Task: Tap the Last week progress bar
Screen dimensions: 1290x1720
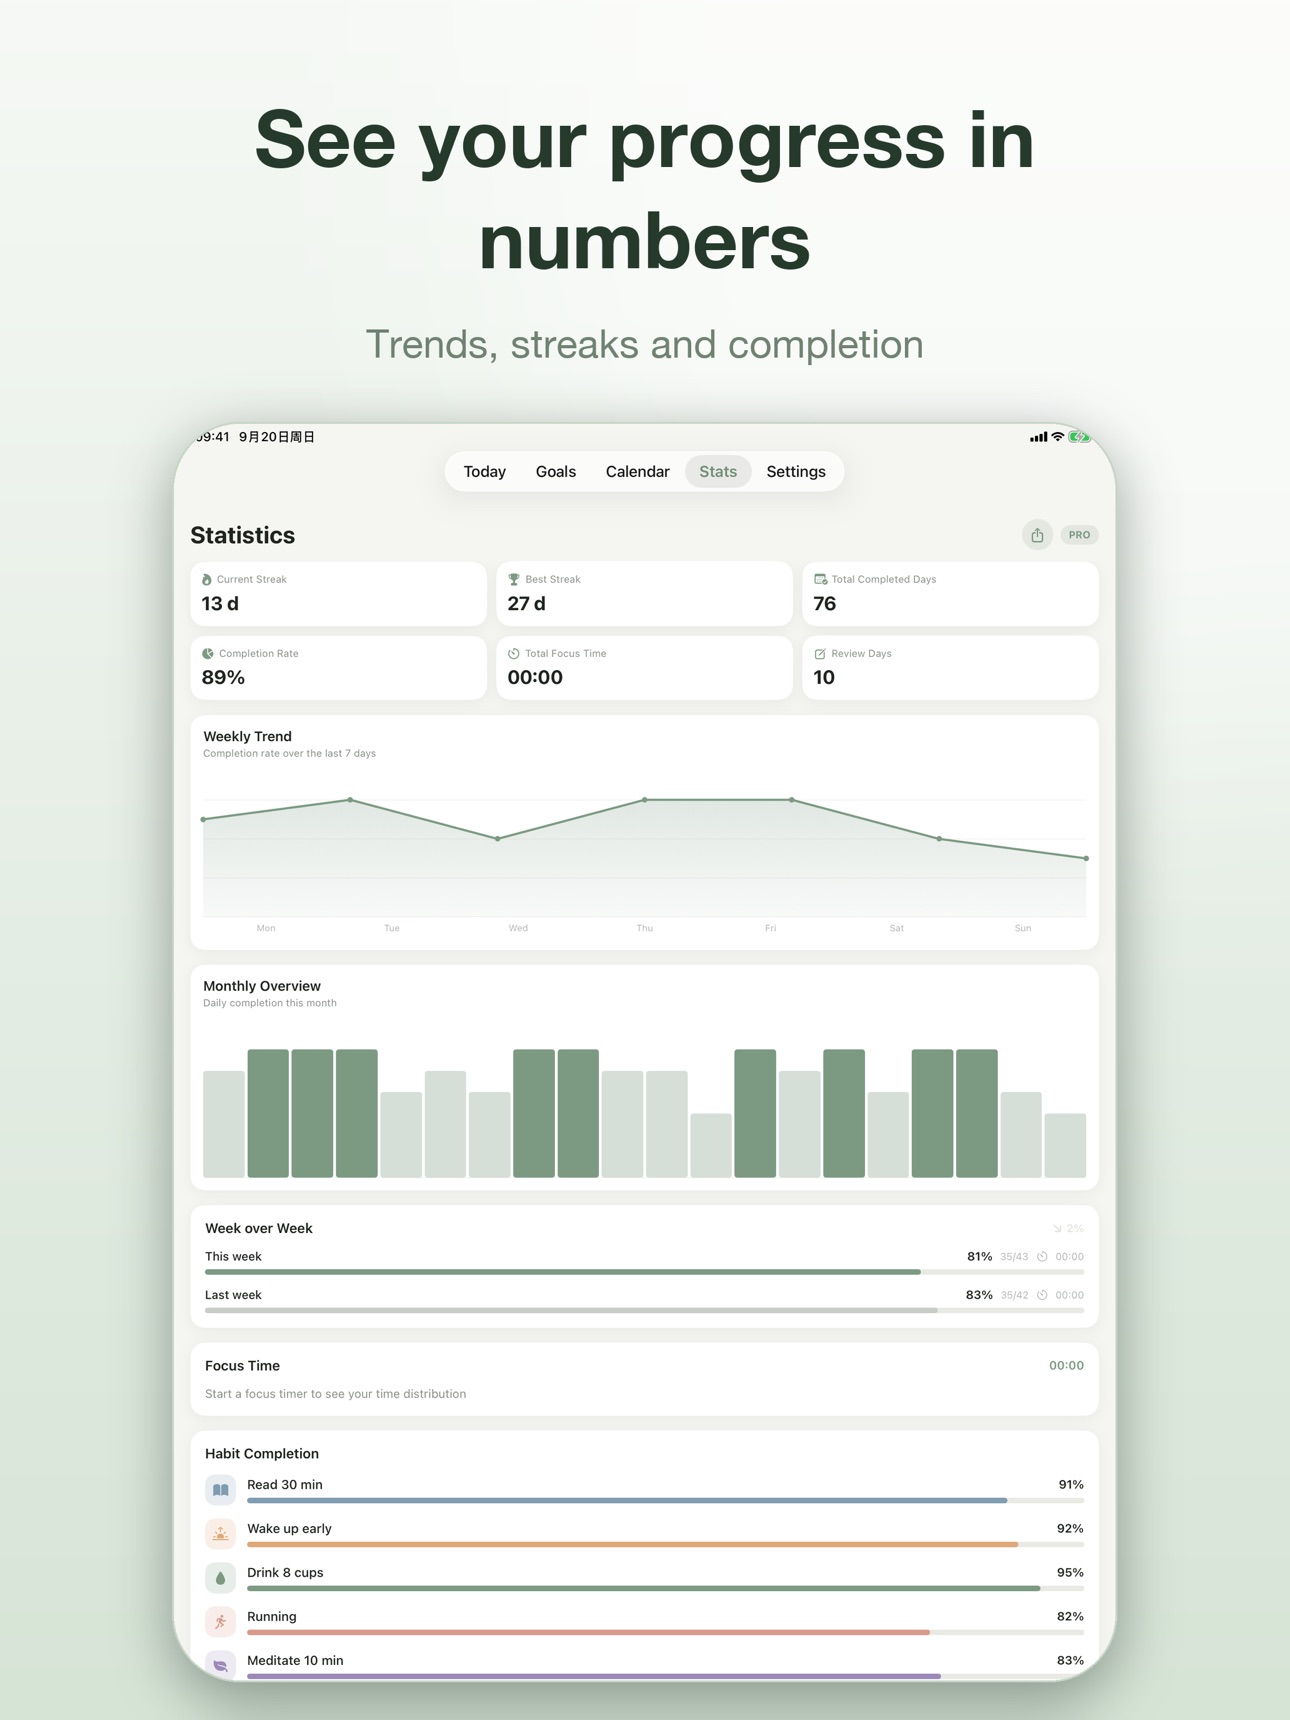Action: [x=644, y=1310]
